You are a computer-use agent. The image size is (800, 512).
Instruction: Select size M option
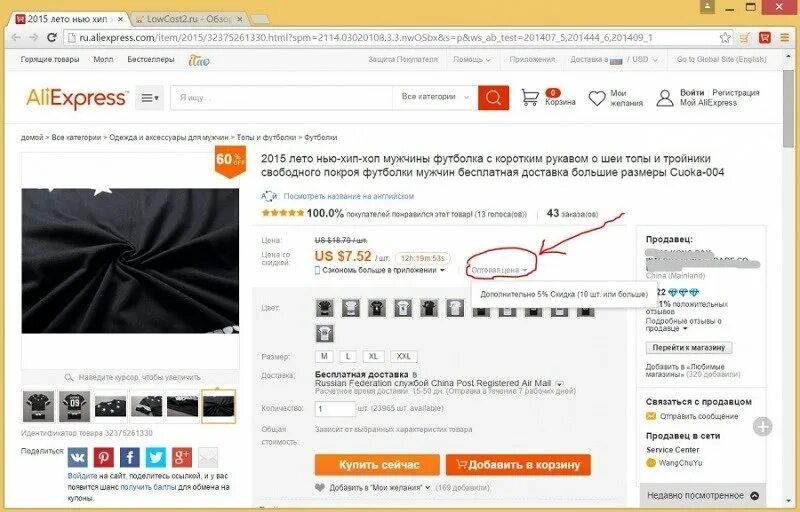point(324,356)
